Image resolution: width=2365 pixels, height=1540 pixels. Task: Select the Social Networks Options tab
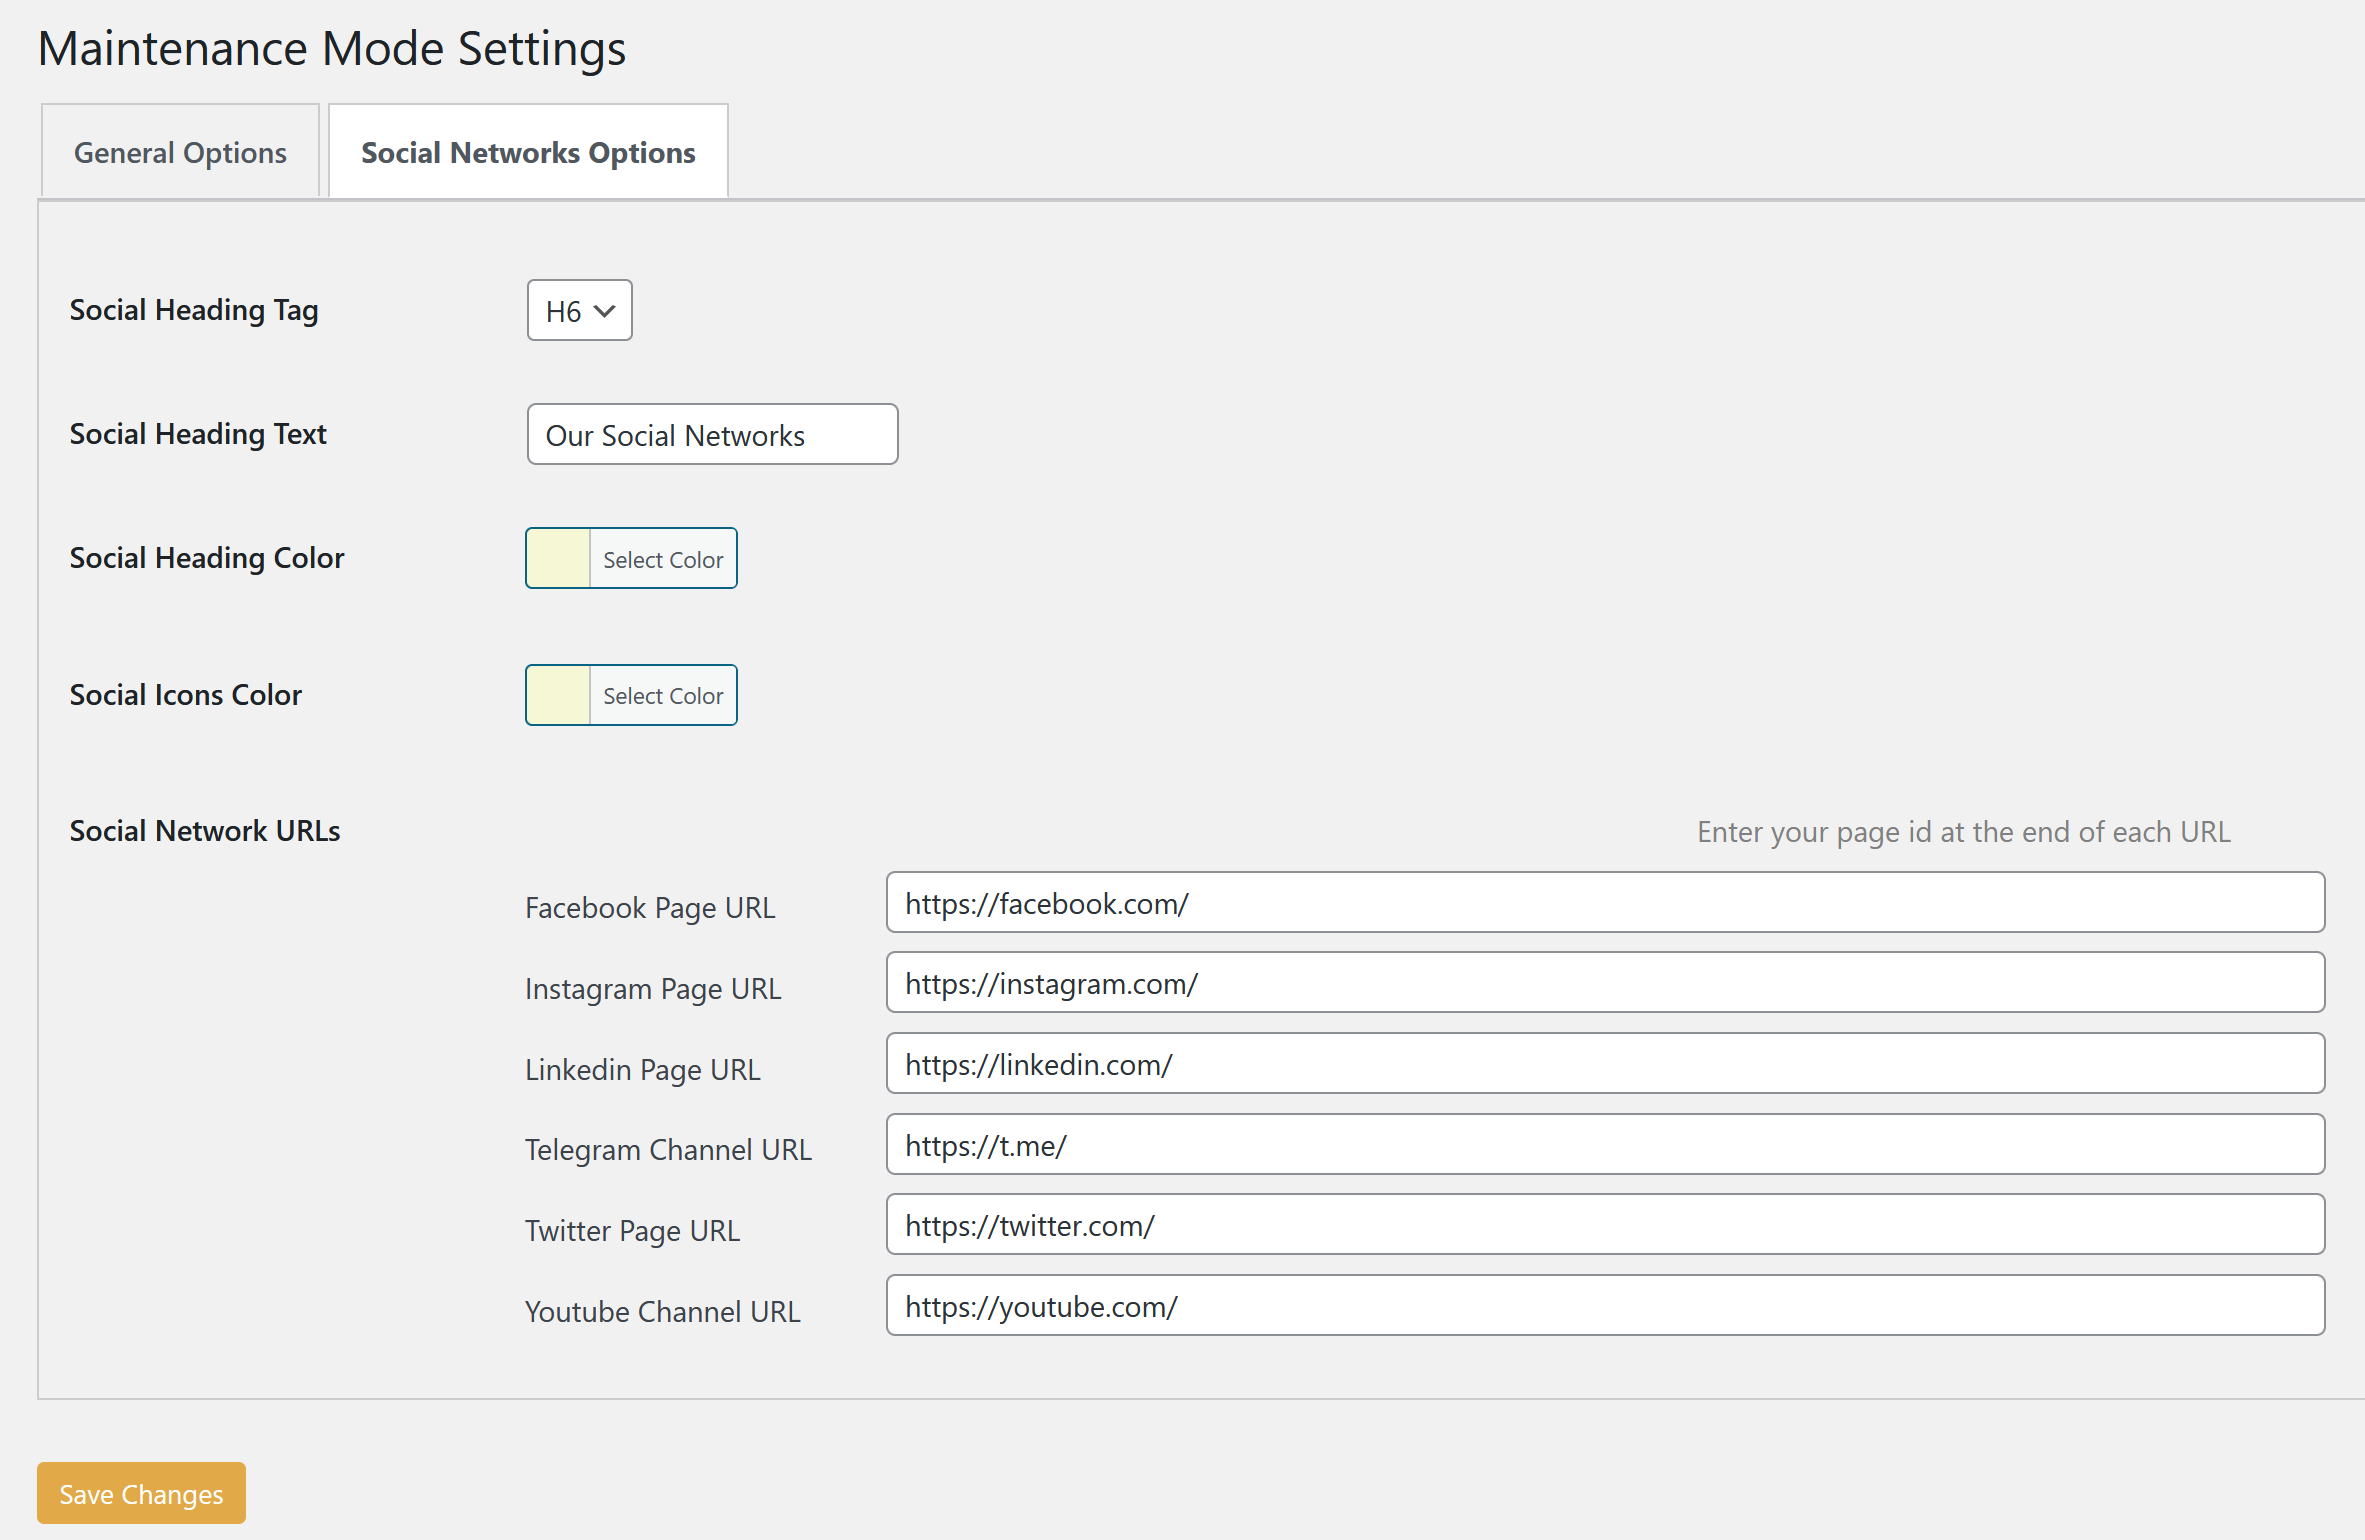pos(528,153)
